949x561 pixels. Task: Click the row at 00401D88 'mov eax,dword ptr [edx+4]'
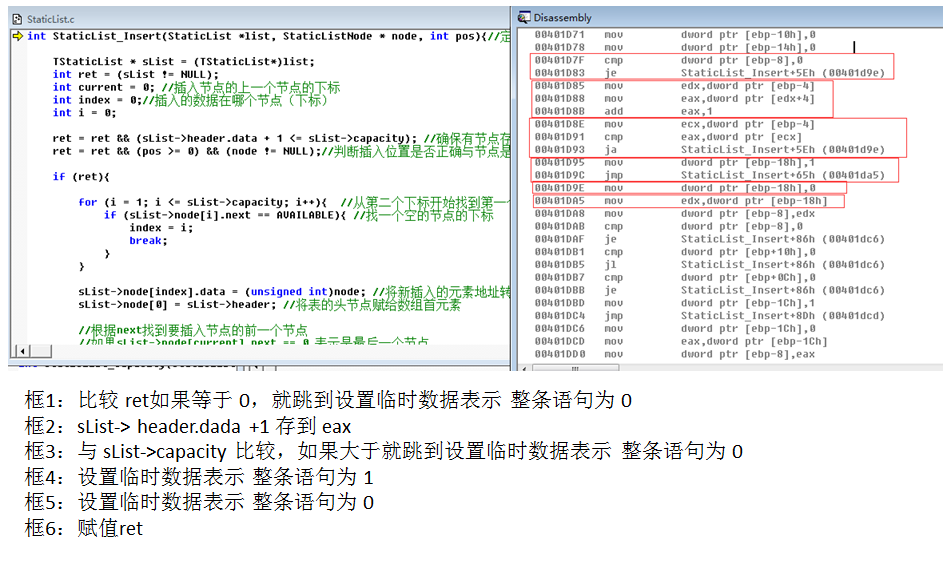pyautogui.click(x=674, y=98)
